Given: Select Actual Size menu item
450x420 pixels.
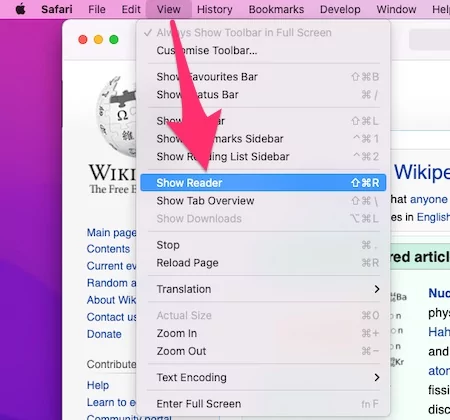Looking at the screenshot, I should tap(263, 315).
